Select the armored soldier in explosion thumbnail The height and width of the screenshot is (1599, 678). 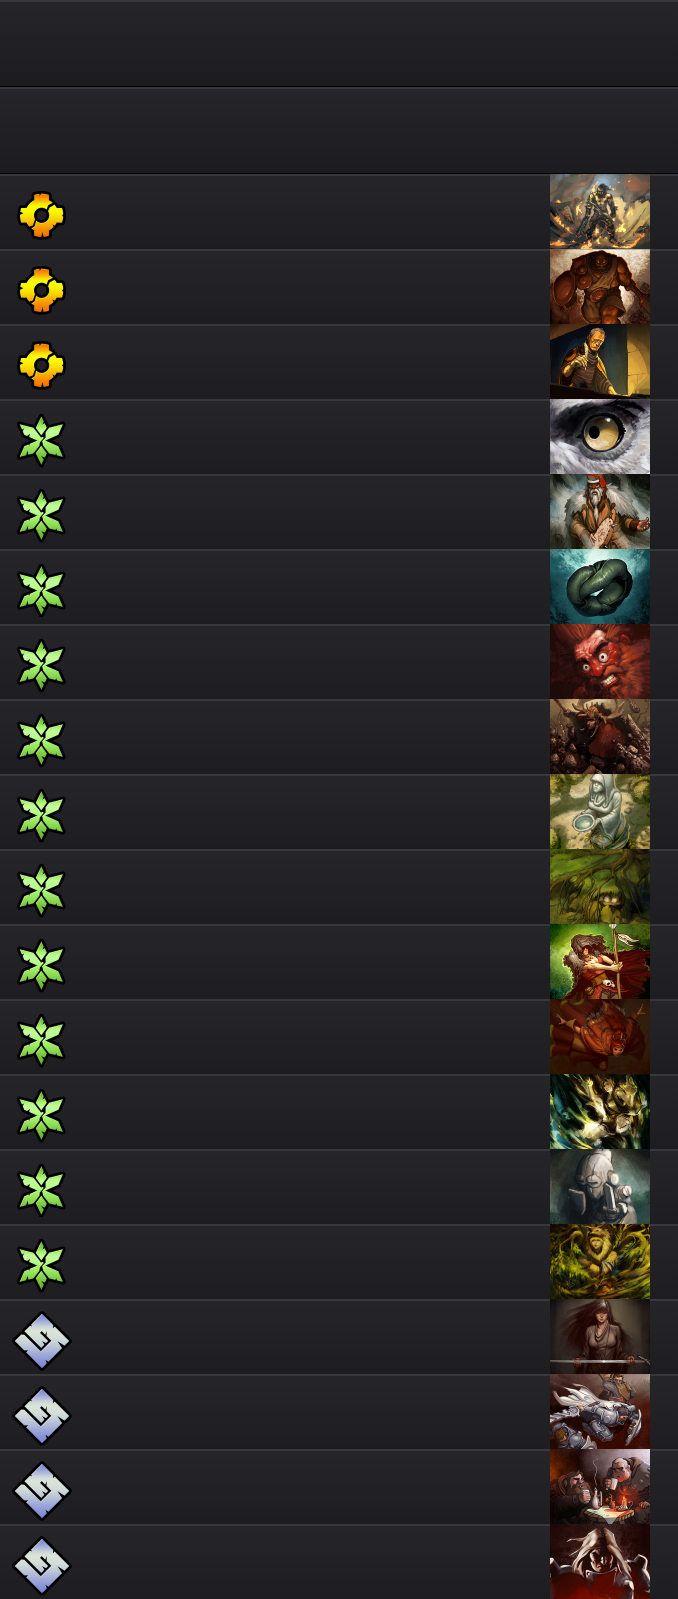tap(600, 212)
